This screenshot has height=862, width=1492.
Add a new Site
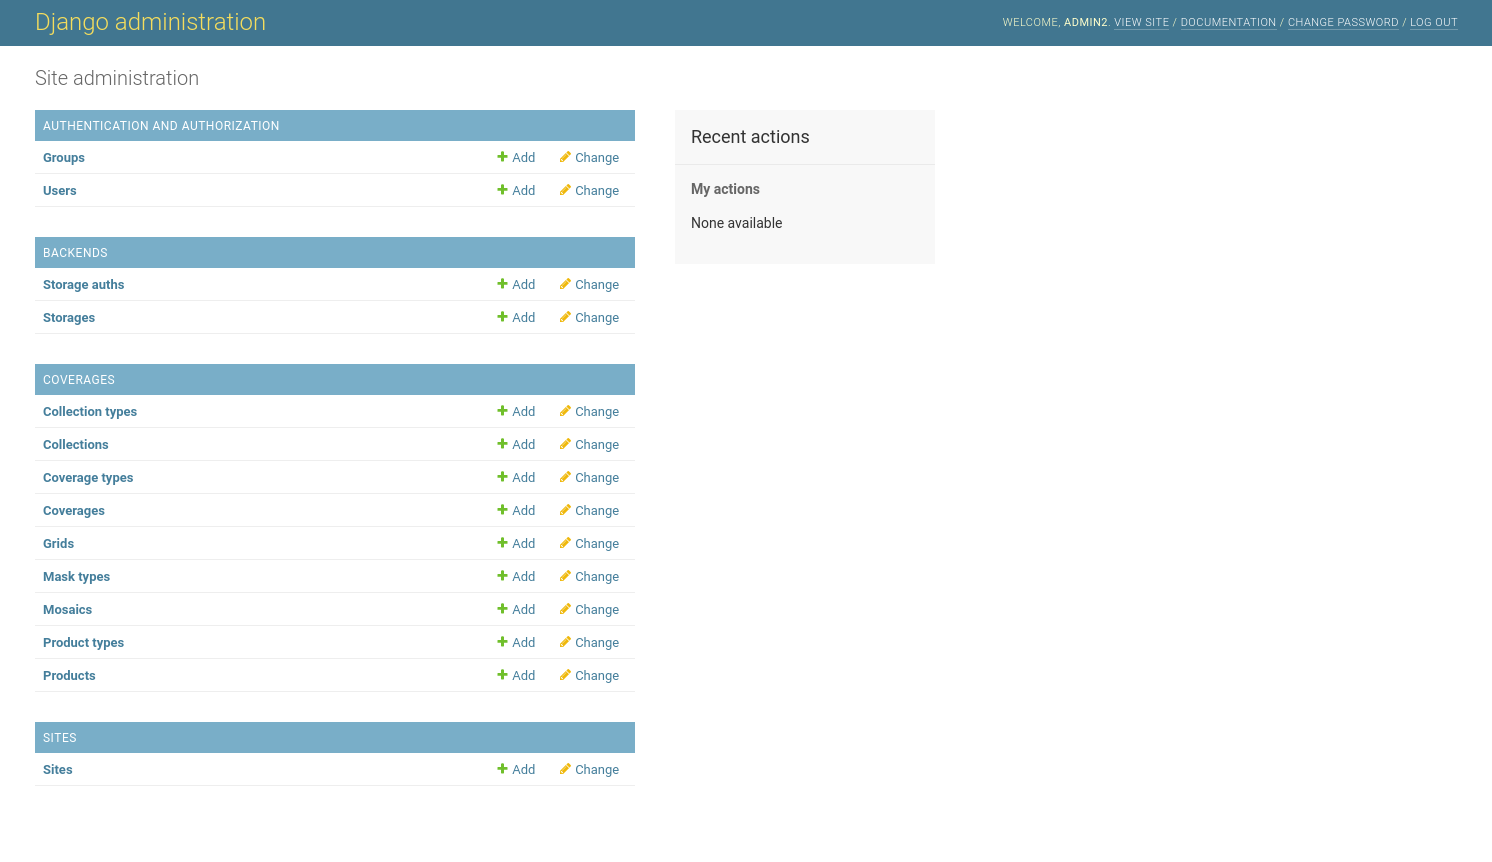[x=516, y=770]
